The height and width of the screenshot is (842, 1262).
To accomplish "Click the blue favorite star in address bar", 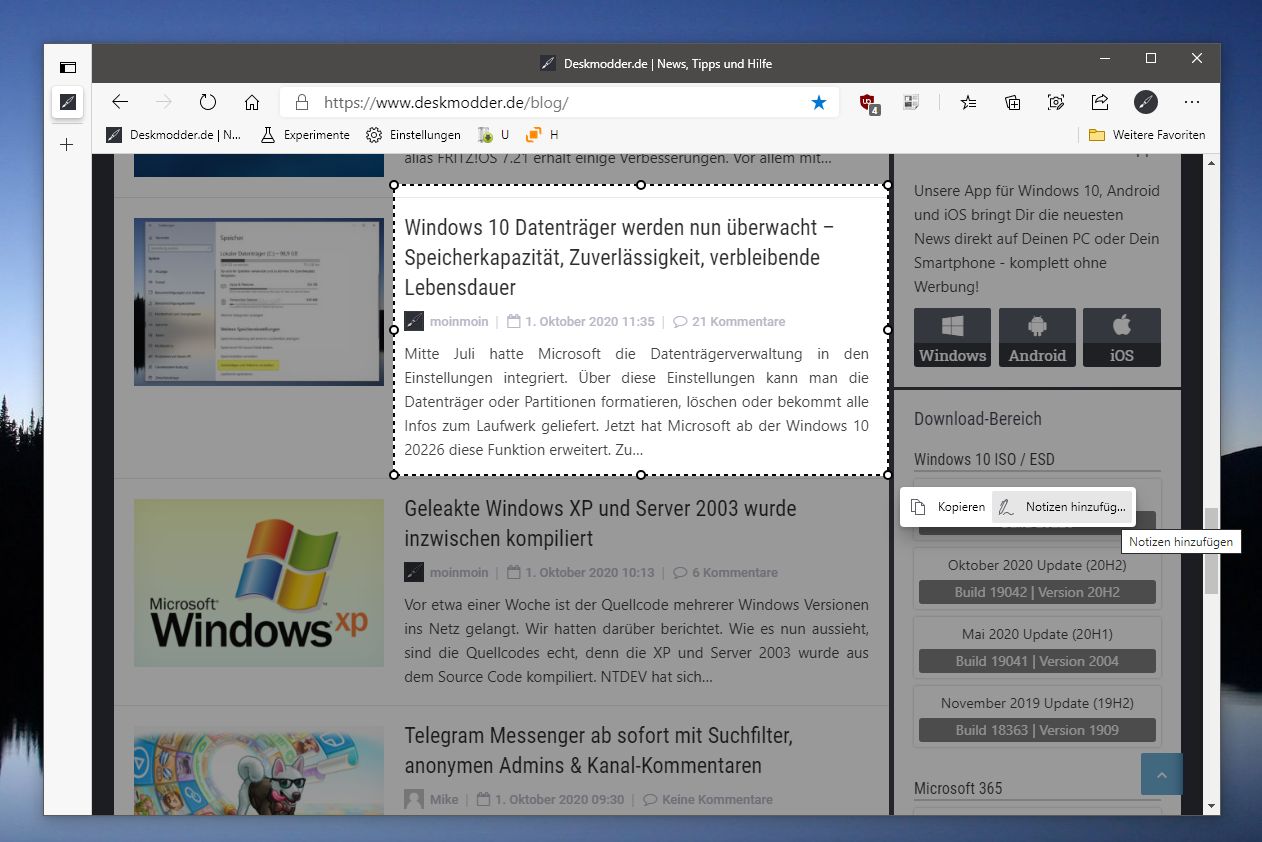I will pyautogui.click(x=819, y=102).
